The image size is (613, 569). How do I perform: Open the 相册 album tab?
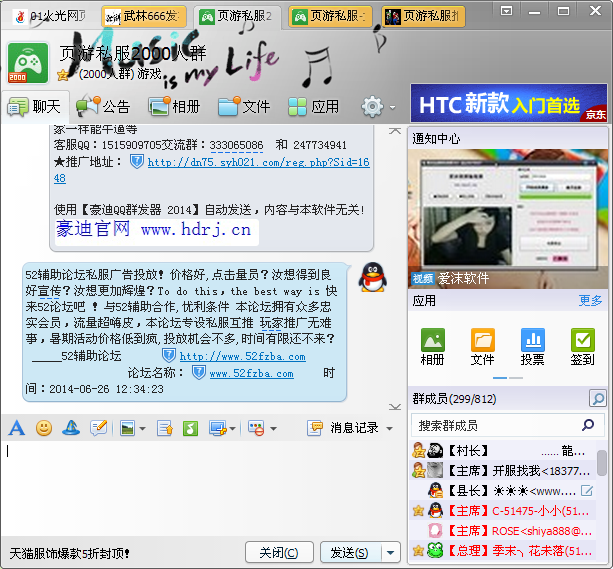(175, 106)
